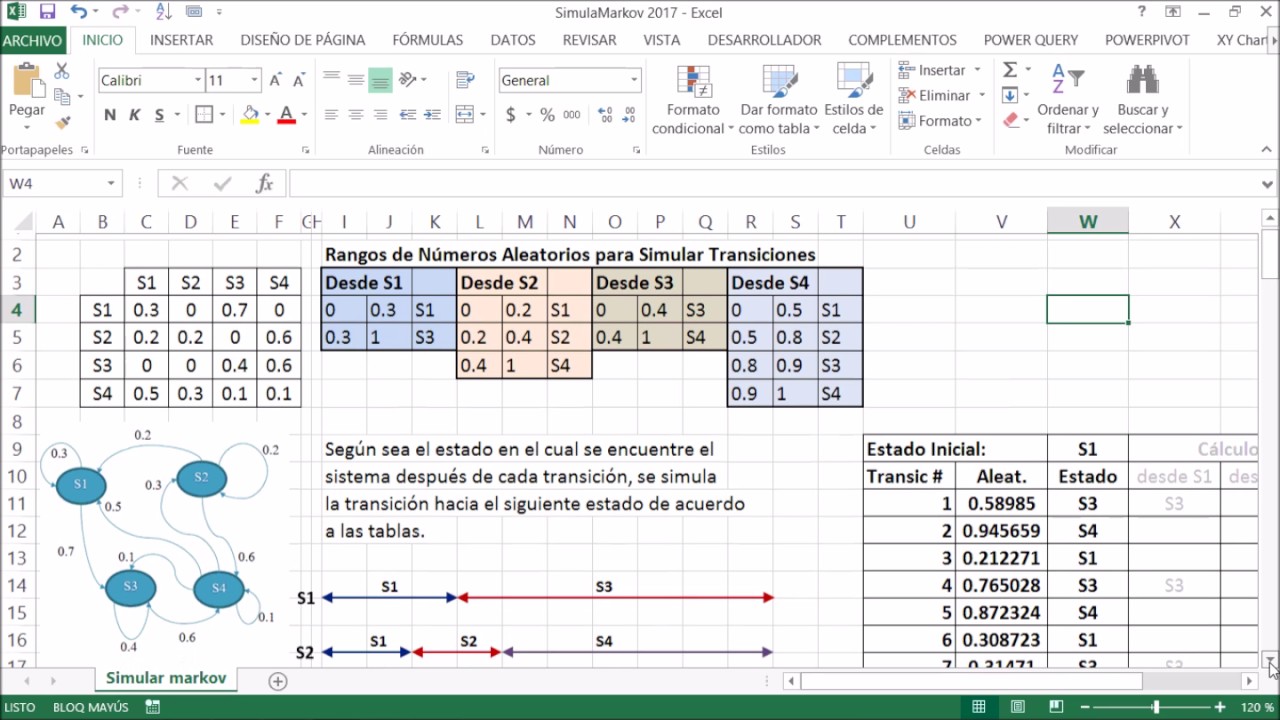The width and height of the screenshot is (1280, 720).
Task: Open the font size 11 dropdown
Action: coord(255,80)
